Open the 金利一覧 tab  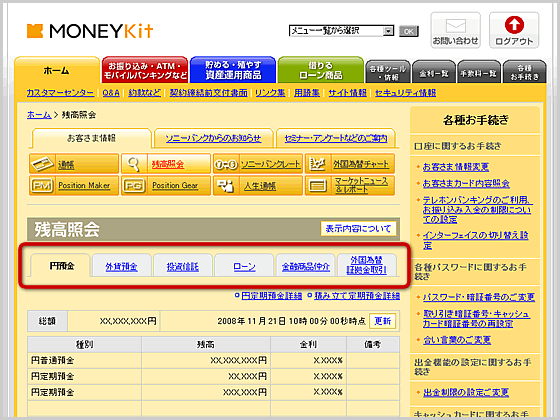pyautogui.click(x=434, y=72)
